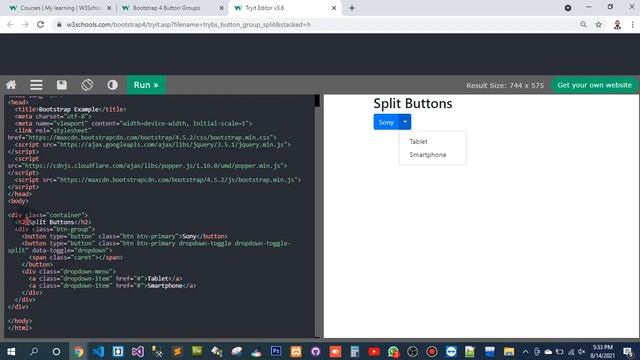Open a new browser tab
640x360 pixels.
pyautogui.click(x=352, y=8)
